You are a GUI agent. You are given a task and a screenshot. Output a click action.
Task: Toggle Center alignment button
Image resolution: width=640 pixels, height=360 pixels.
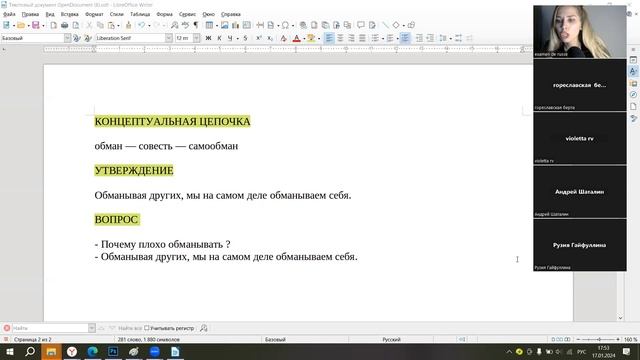[340, 38]
